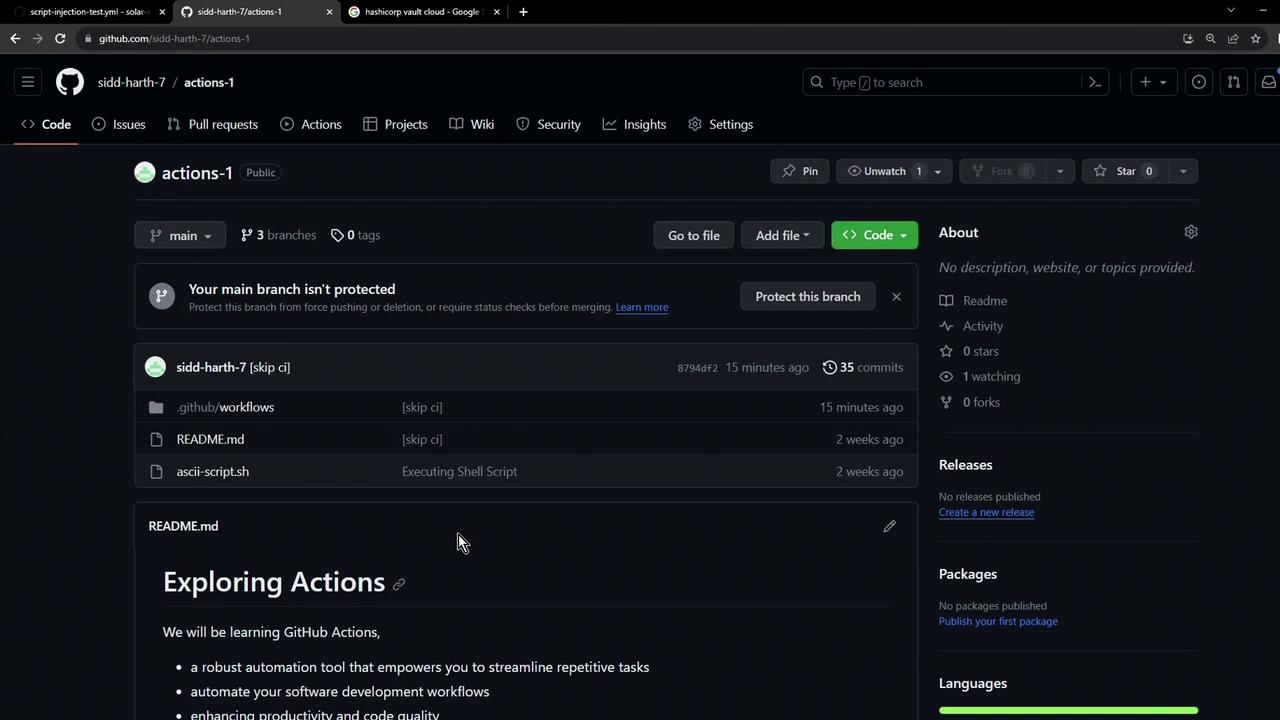The height and width of the screenshot is (720, 1280).
Task: Click the file icon beside README.md
Action: pyautogui.click(x=156, y=439)
